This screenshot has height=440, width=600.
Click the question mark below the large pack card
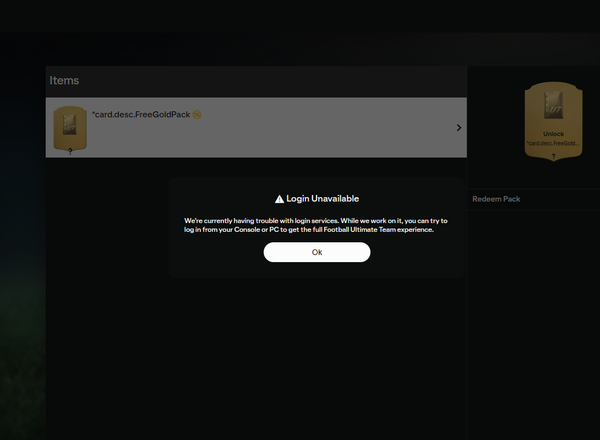coord(553,157)
